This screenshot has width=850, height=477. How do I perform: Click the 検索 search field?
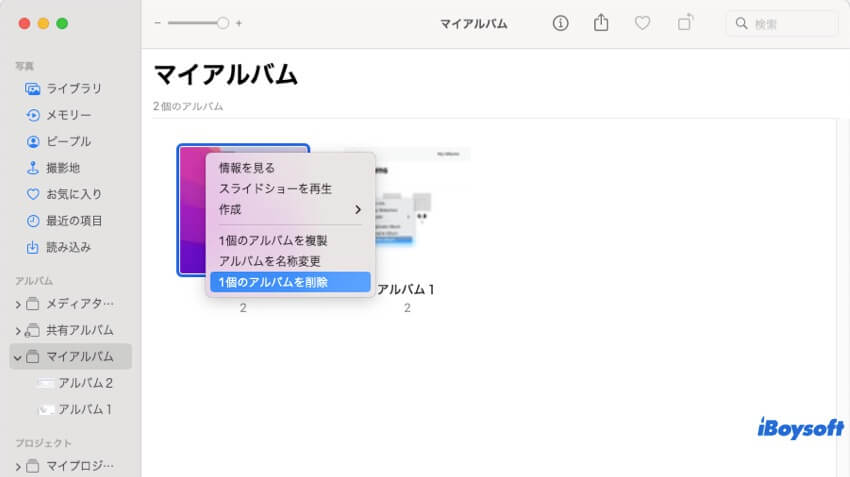click(782, 23)
